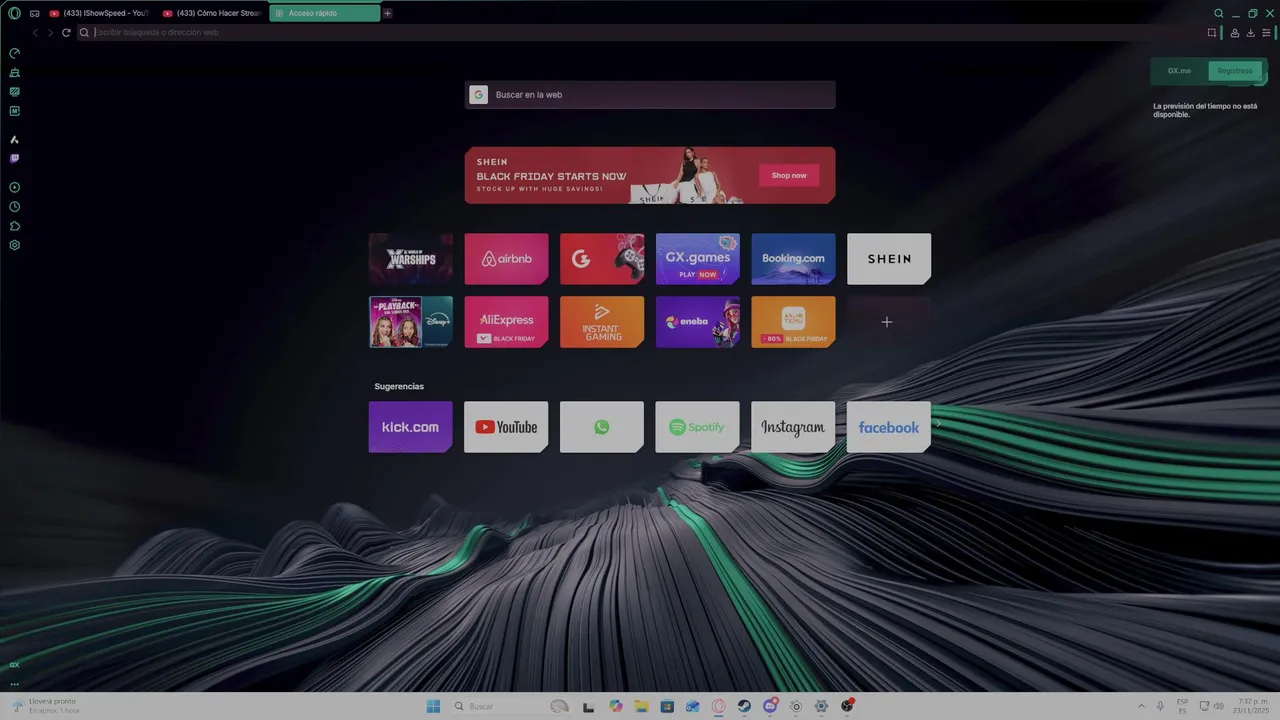Open the Player sidebar icon
This screenshot has height=720, width=1280.
click(14, 187)
